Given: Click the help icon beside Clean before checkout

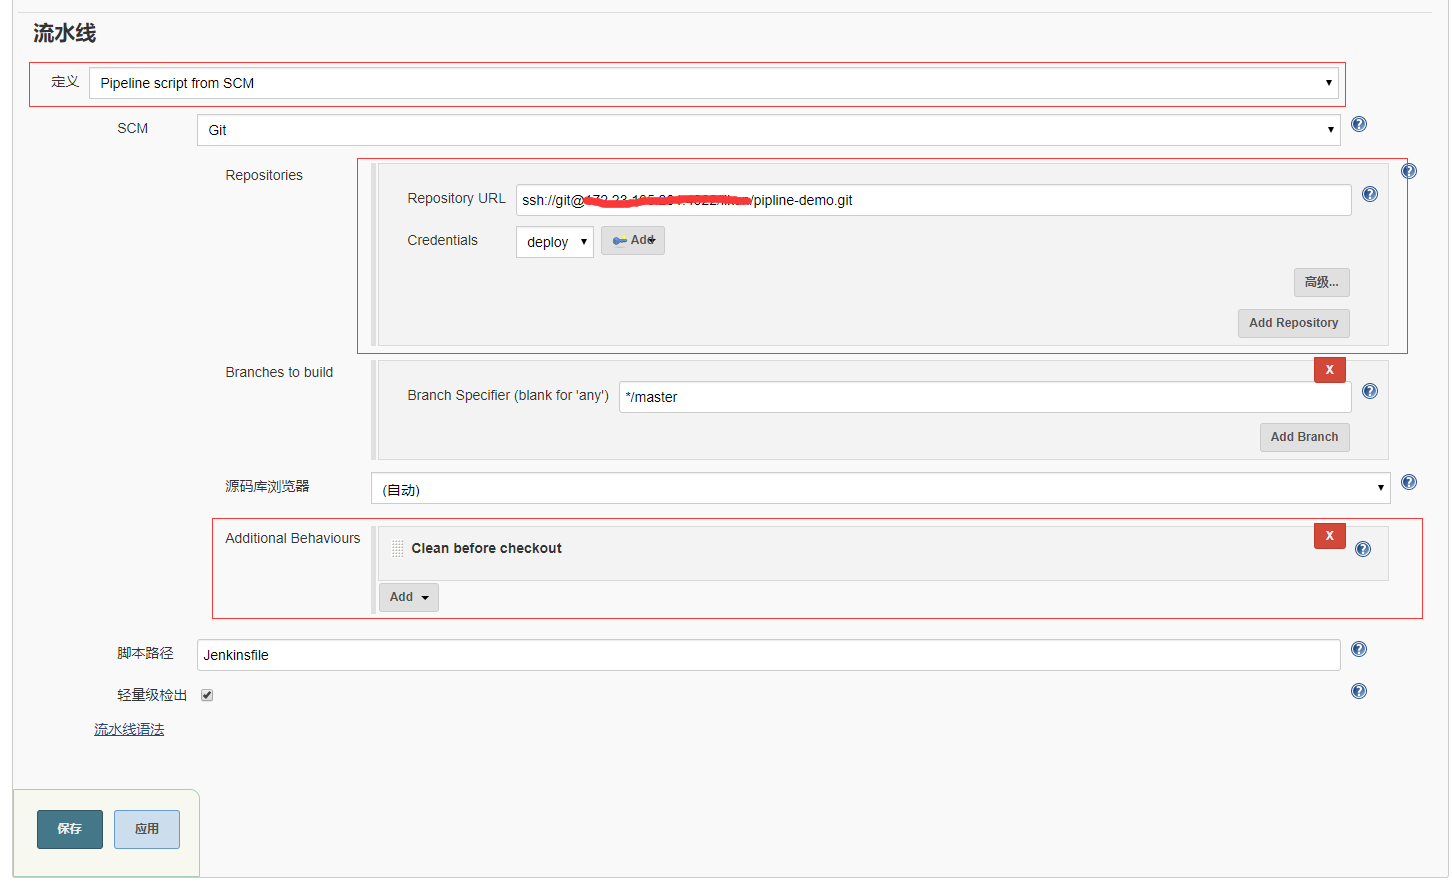Looking at the screenshot, I should pos(1363,548).
